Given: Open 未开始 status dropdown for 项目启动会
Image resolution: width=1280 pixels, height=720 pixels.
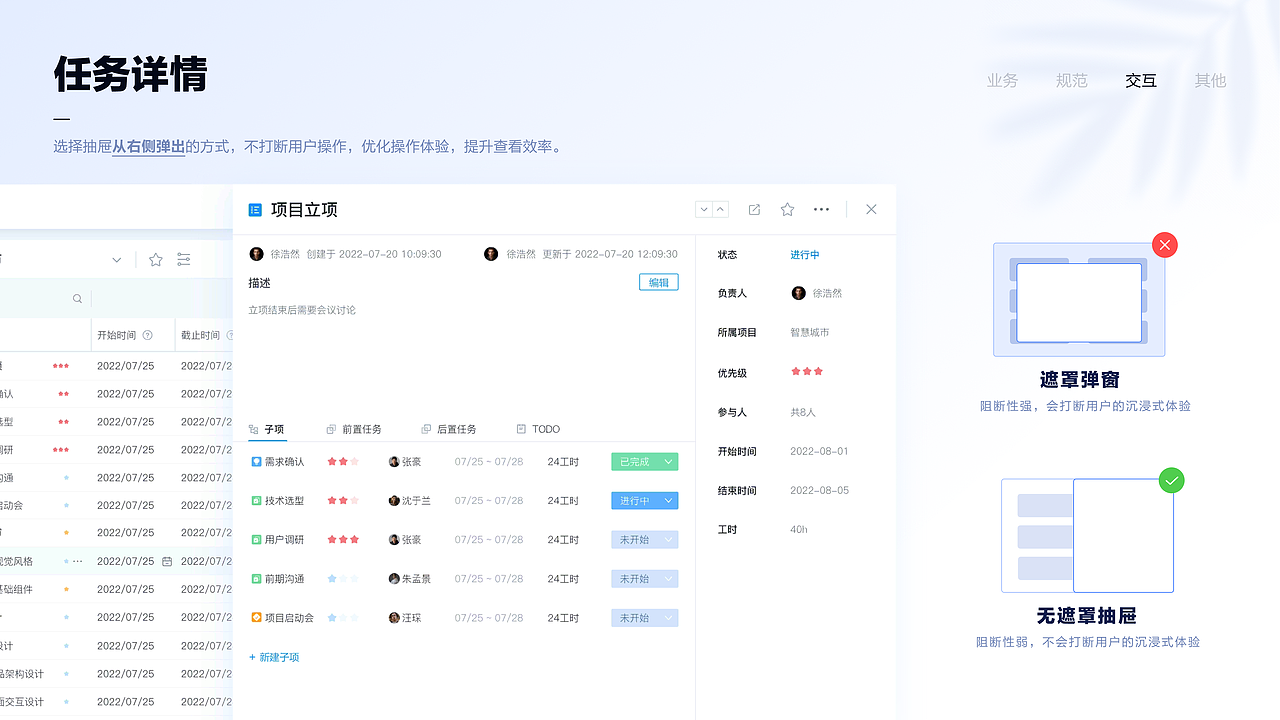Looking at the screenshot, I should tap(645, 618).
